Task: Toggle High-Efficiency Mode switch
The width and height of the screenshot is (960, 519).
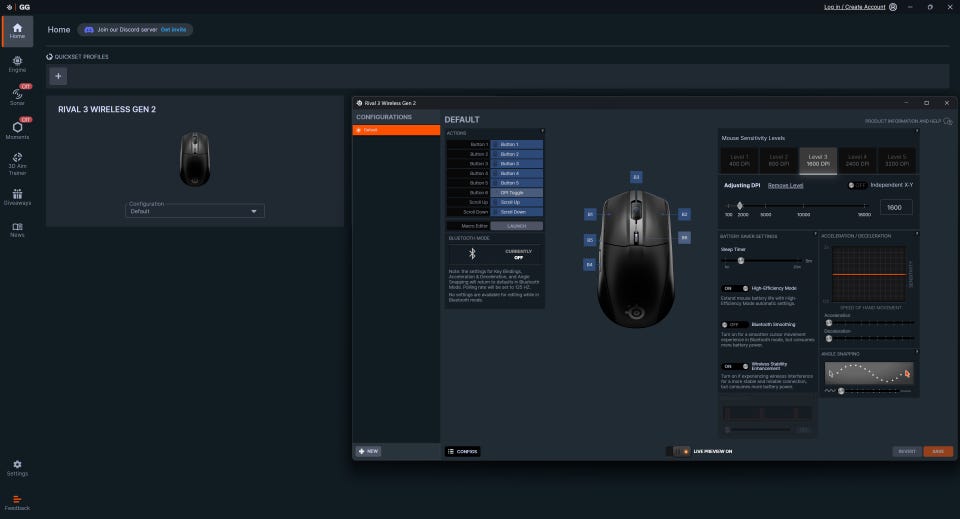Action: 735,288
